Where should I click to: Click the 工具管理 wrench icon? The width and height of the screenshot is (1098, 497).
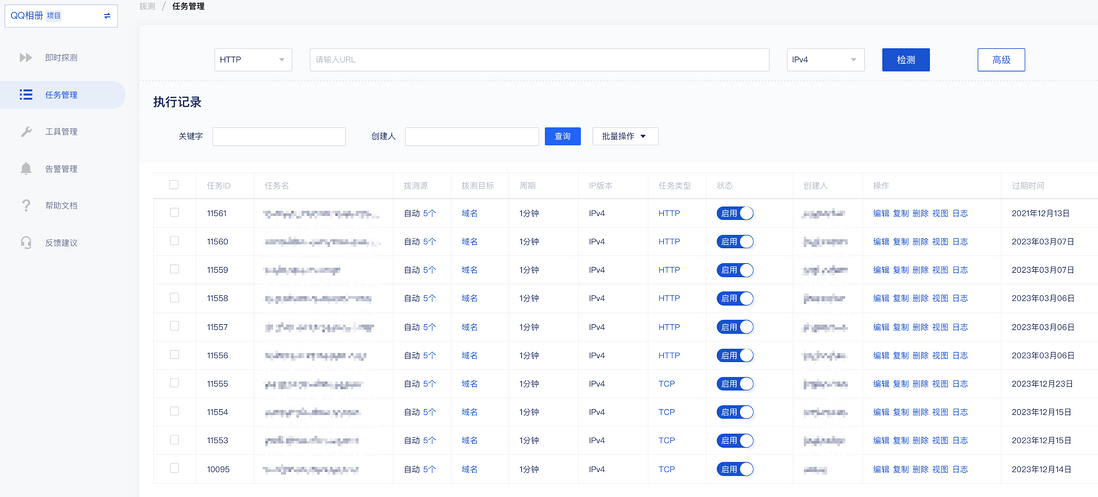(x=26, y=132)
